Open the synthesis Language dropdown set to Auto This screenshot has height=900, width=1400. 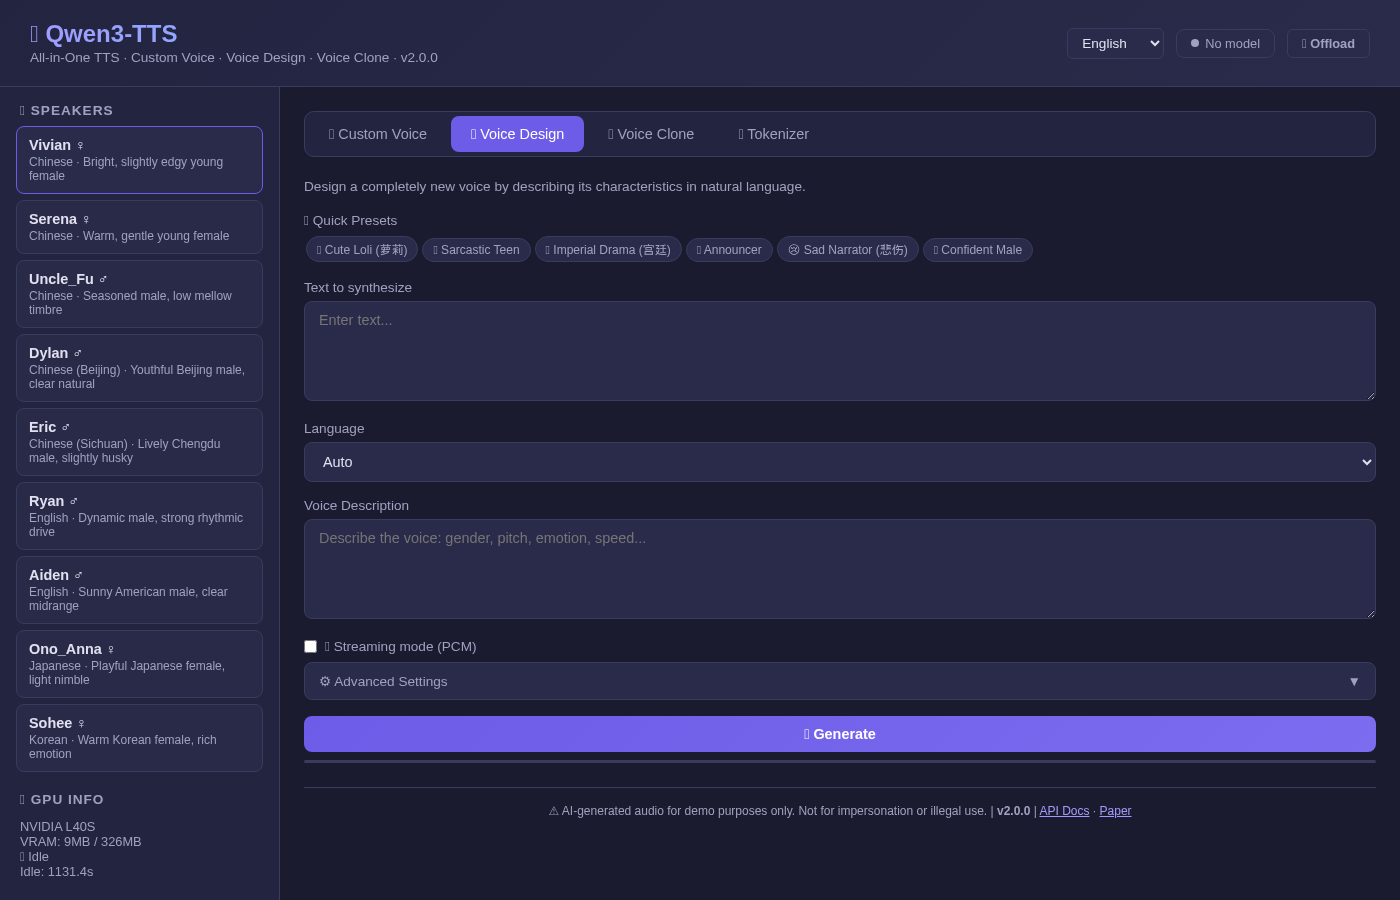tap(840, 462)
